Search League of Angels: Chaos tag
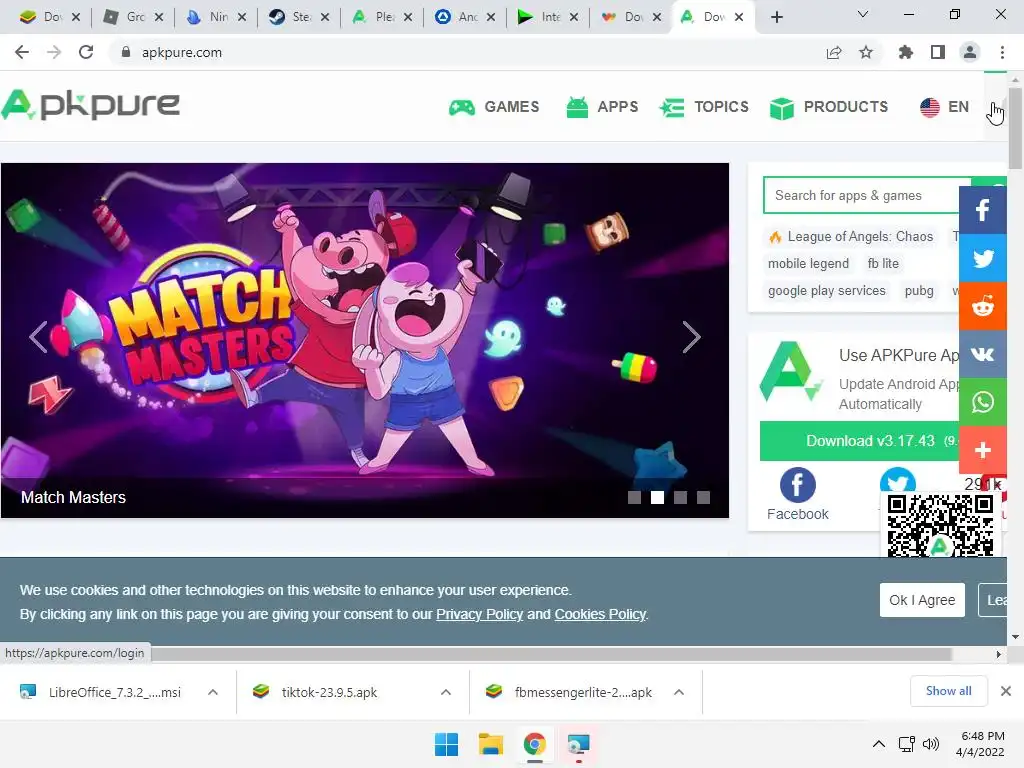 [x=852, y=236]
